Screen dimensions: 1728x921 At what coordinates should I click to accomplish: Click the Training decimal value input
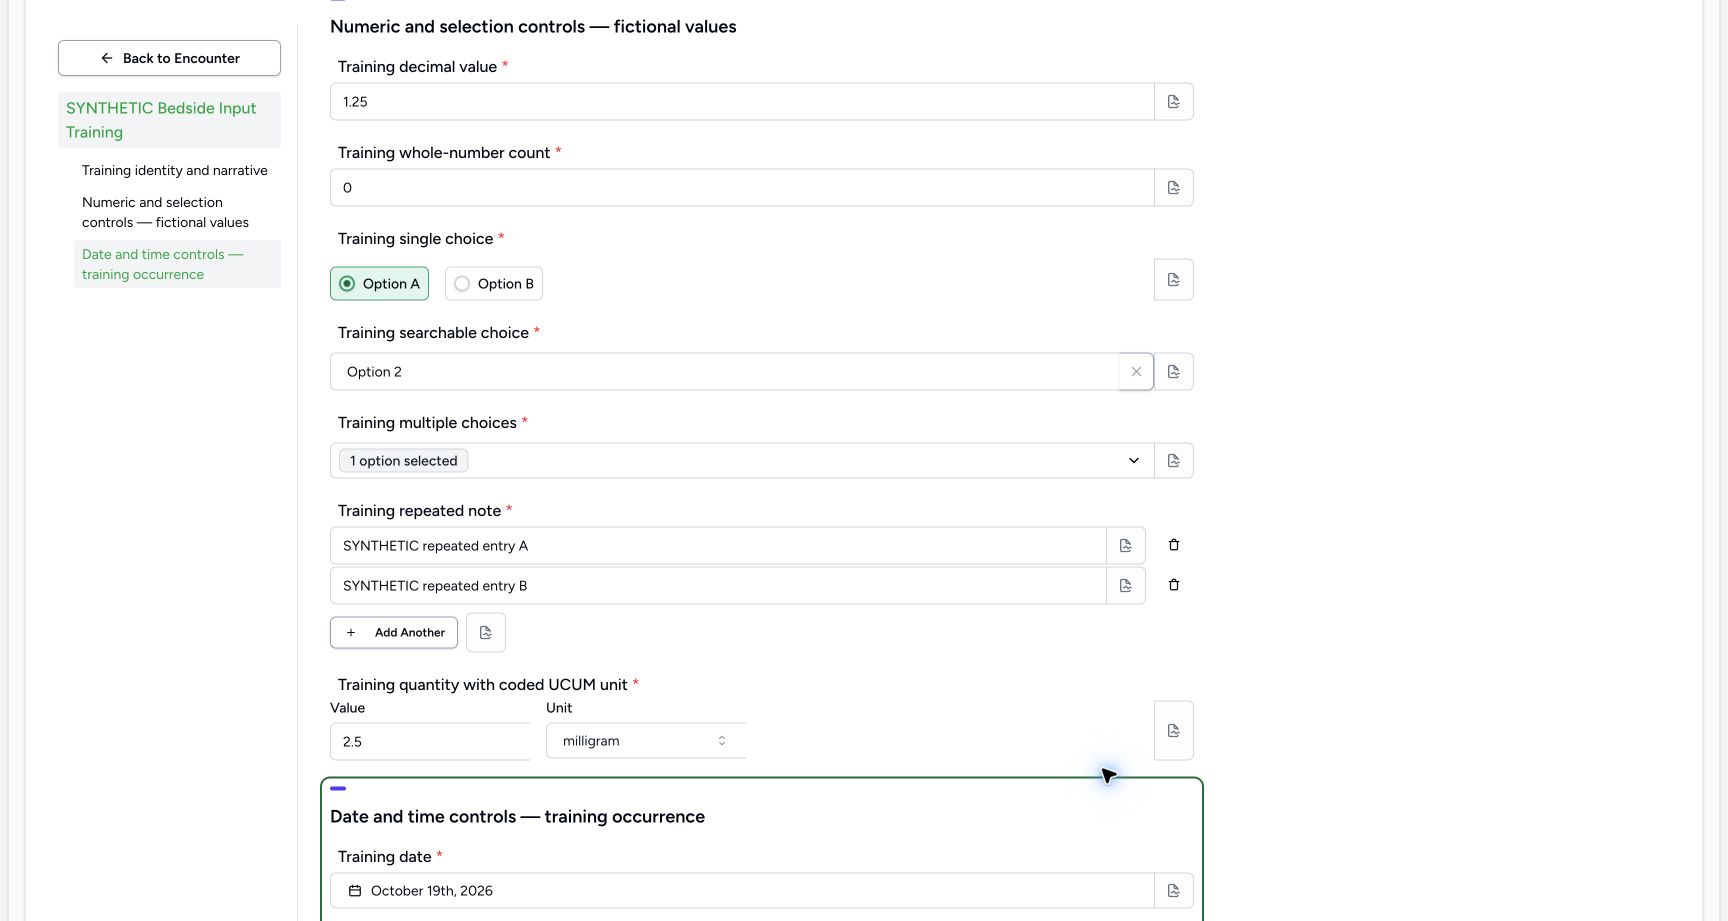pyautogui.click(x=742, y=102)
